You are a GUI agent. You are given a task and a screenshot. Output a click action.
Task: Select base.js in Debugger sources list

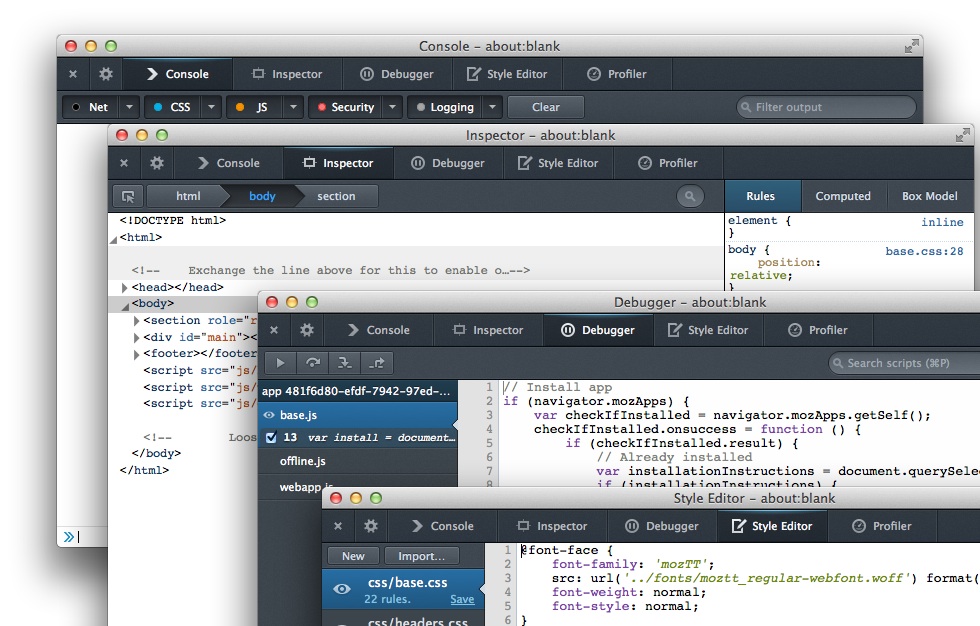click(x=359, y=415)
